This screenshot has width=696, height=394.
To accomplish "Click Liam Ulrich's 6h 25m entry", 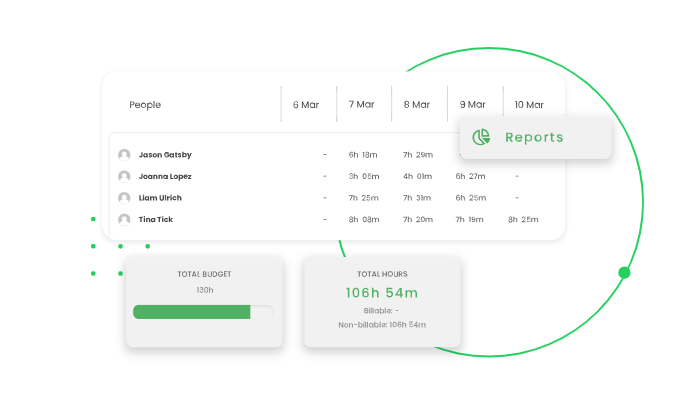I will coord(471,198).
